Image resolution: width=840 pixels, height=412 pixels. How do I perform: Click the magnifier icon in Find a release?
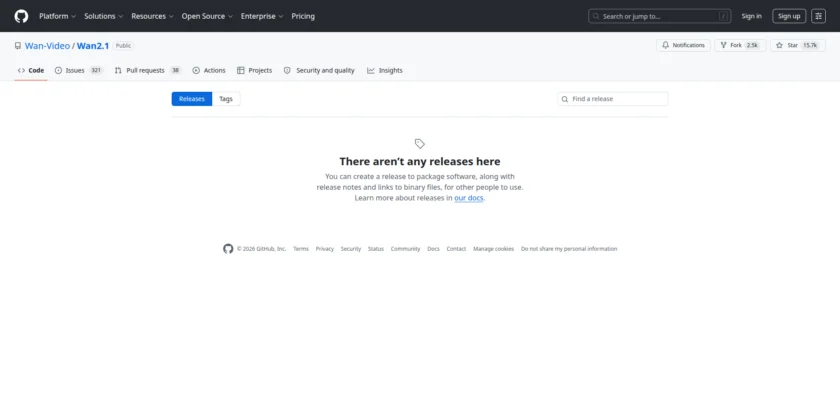565,99
